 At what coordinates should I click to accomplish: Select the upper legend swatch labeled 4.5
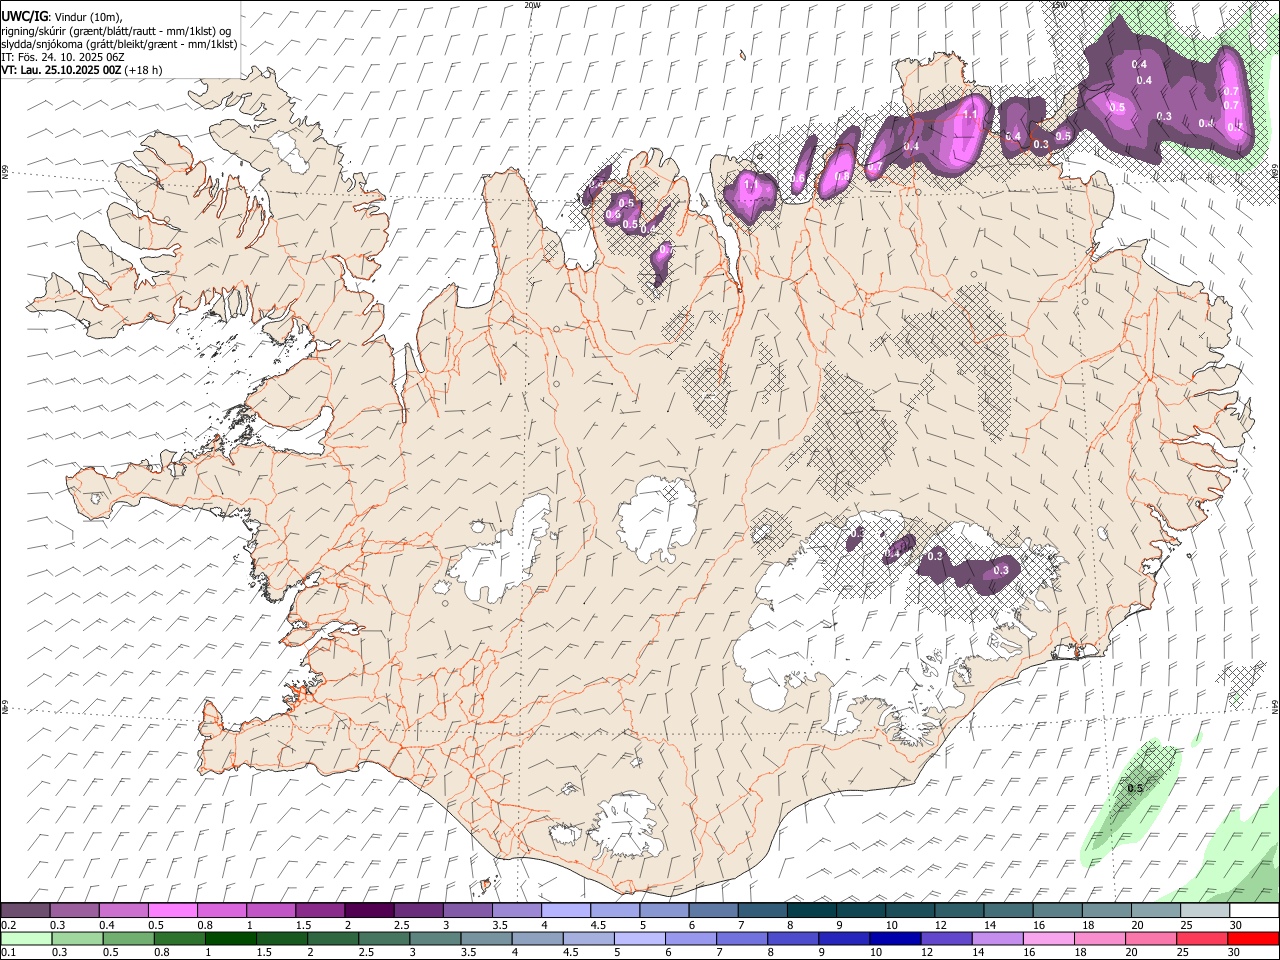(x=615, y=911)
